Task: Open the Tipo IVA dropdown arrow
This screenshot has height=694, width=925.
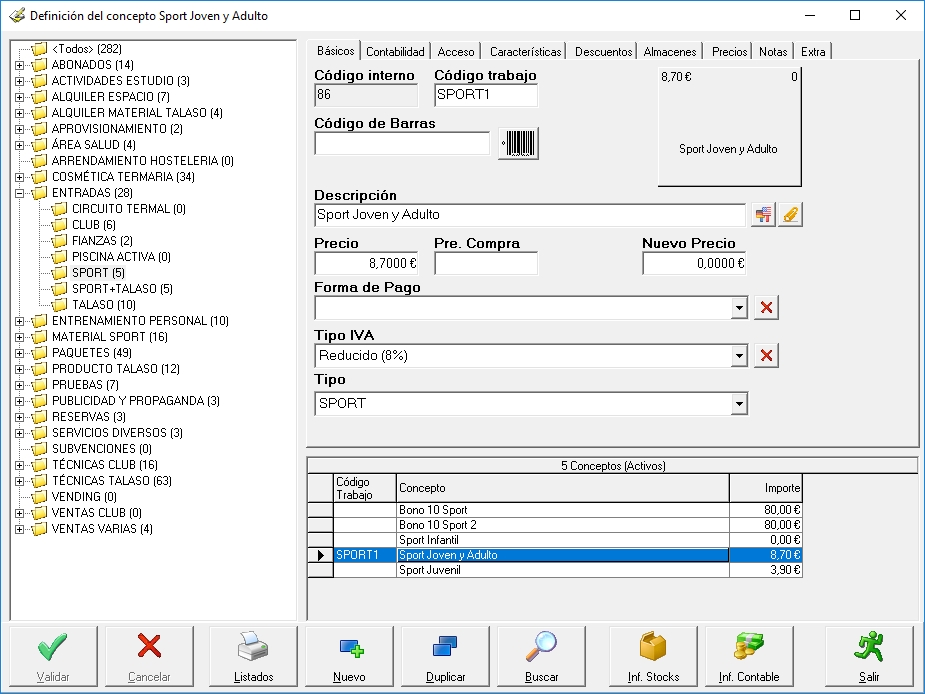Action: pyautogui.click(x=739, y=355)
